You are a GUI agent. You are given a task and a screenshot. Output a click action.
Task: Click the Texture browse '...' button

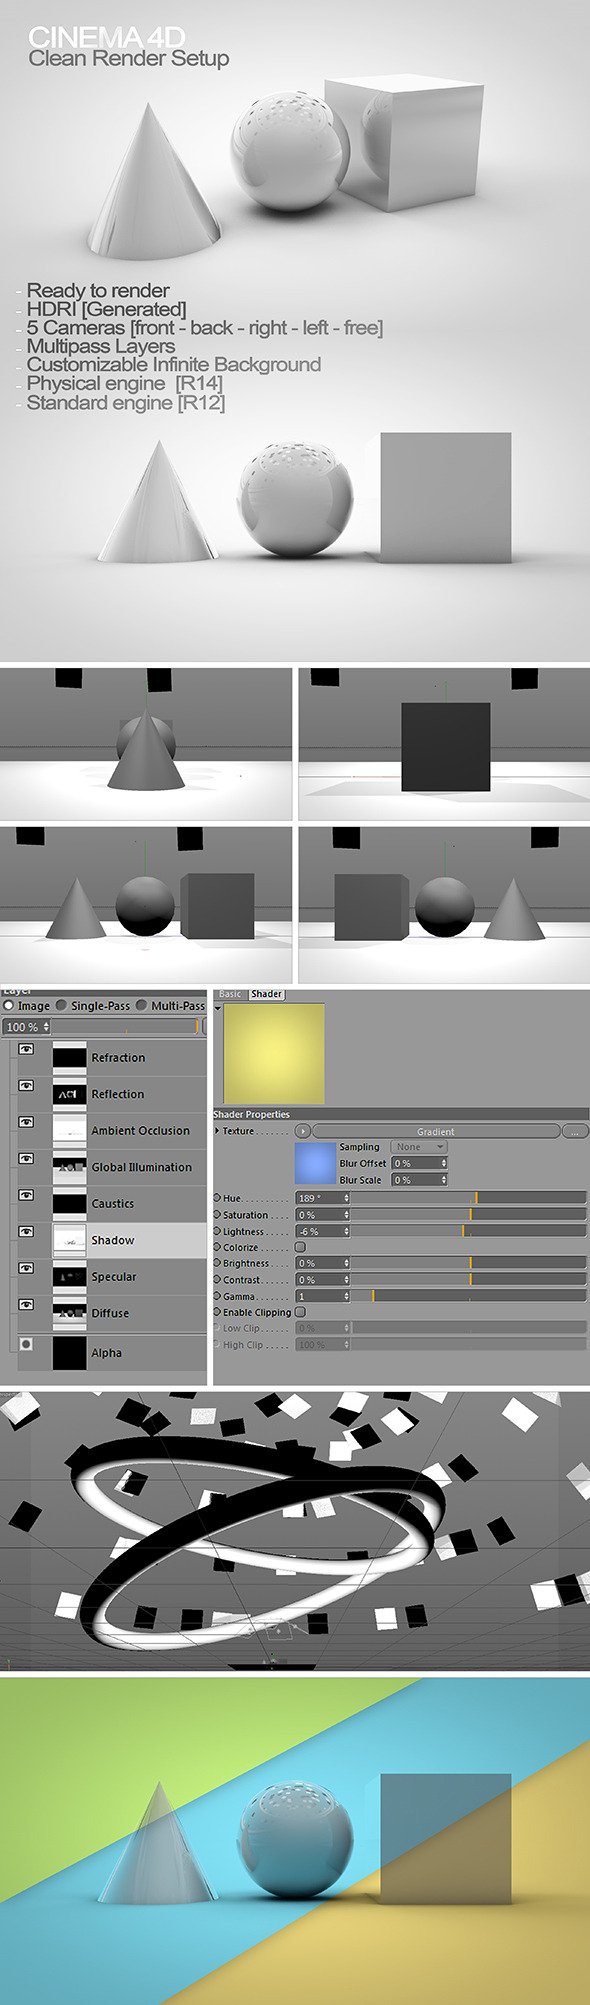coord(574,1131)
